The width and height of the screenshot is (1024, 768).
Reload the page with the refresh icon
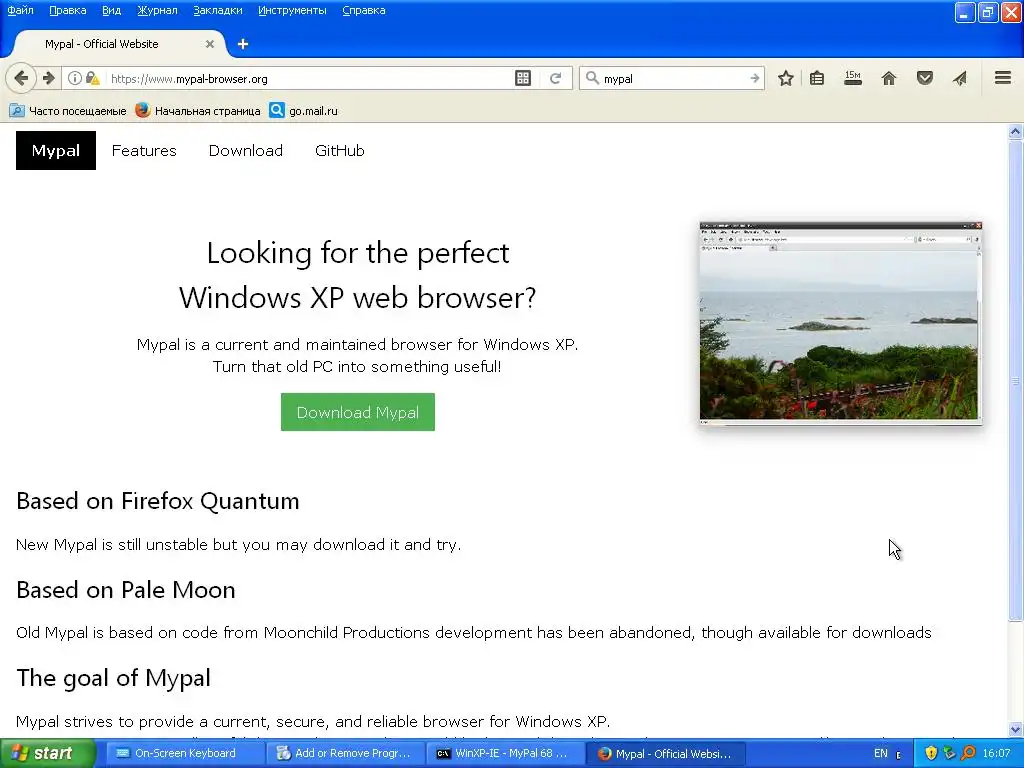[x=555, y=78]
